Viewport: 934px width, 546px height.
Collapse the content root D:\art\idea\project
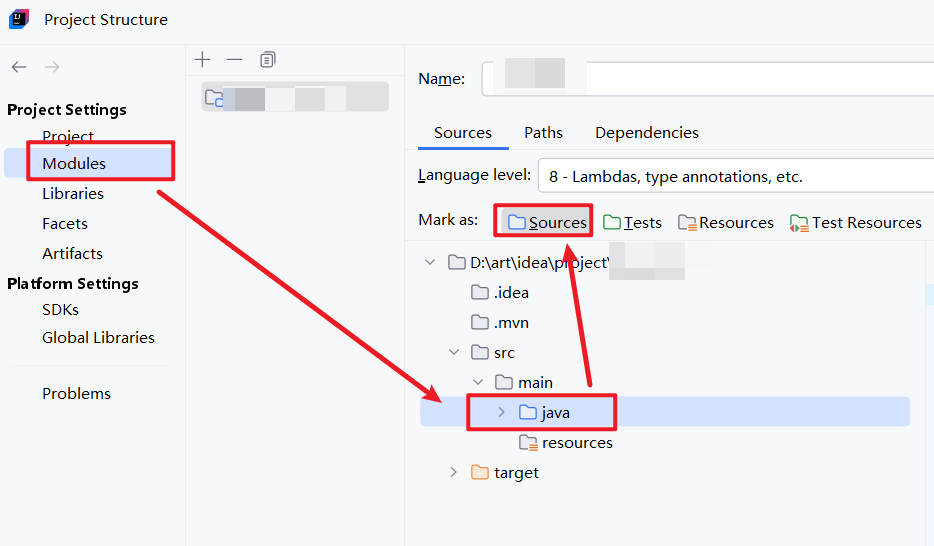click(430, 262)
